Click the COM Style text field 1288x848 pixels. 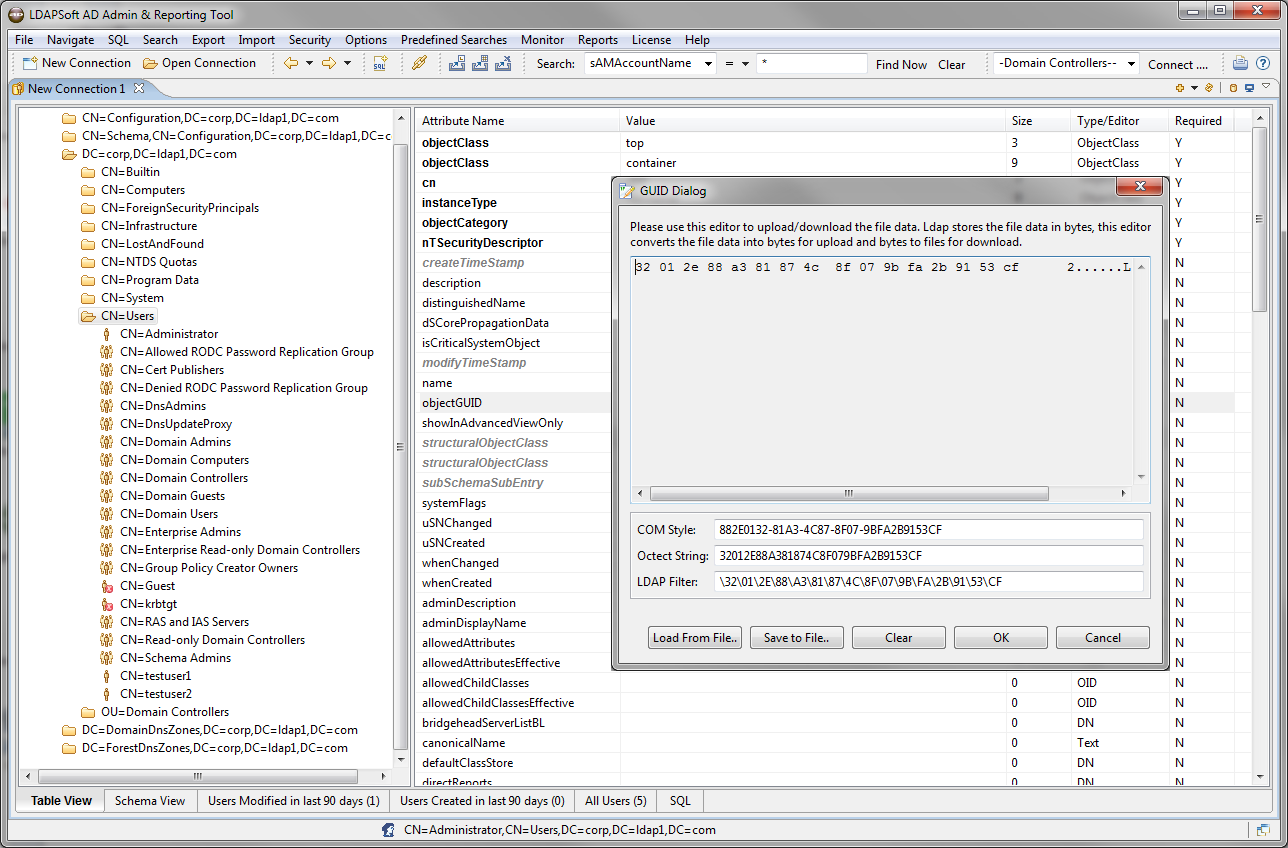928,529
